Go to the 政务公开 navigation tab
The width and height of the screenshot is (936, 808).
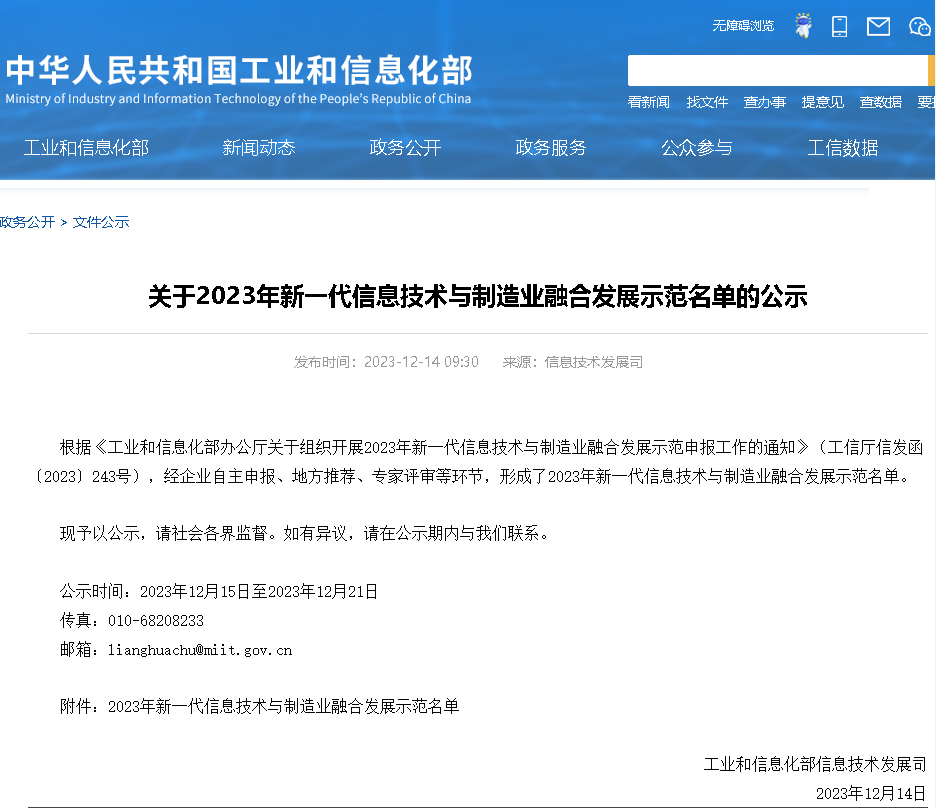(x=405, y=148)
